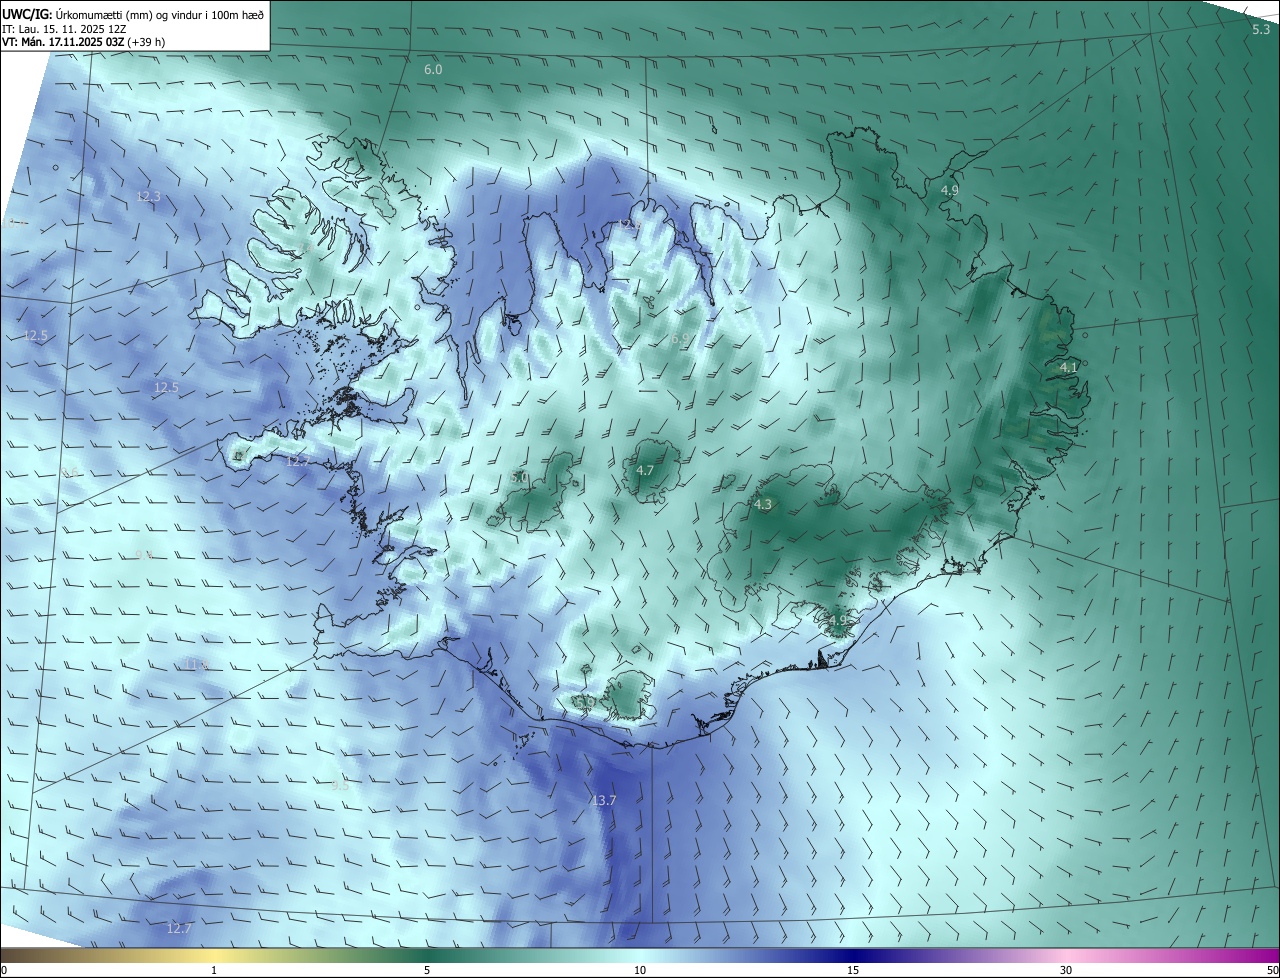Select the valid time line 'VT: Mán. 17.11.2025 03Z (+39 h)'

tap(84, 42)
